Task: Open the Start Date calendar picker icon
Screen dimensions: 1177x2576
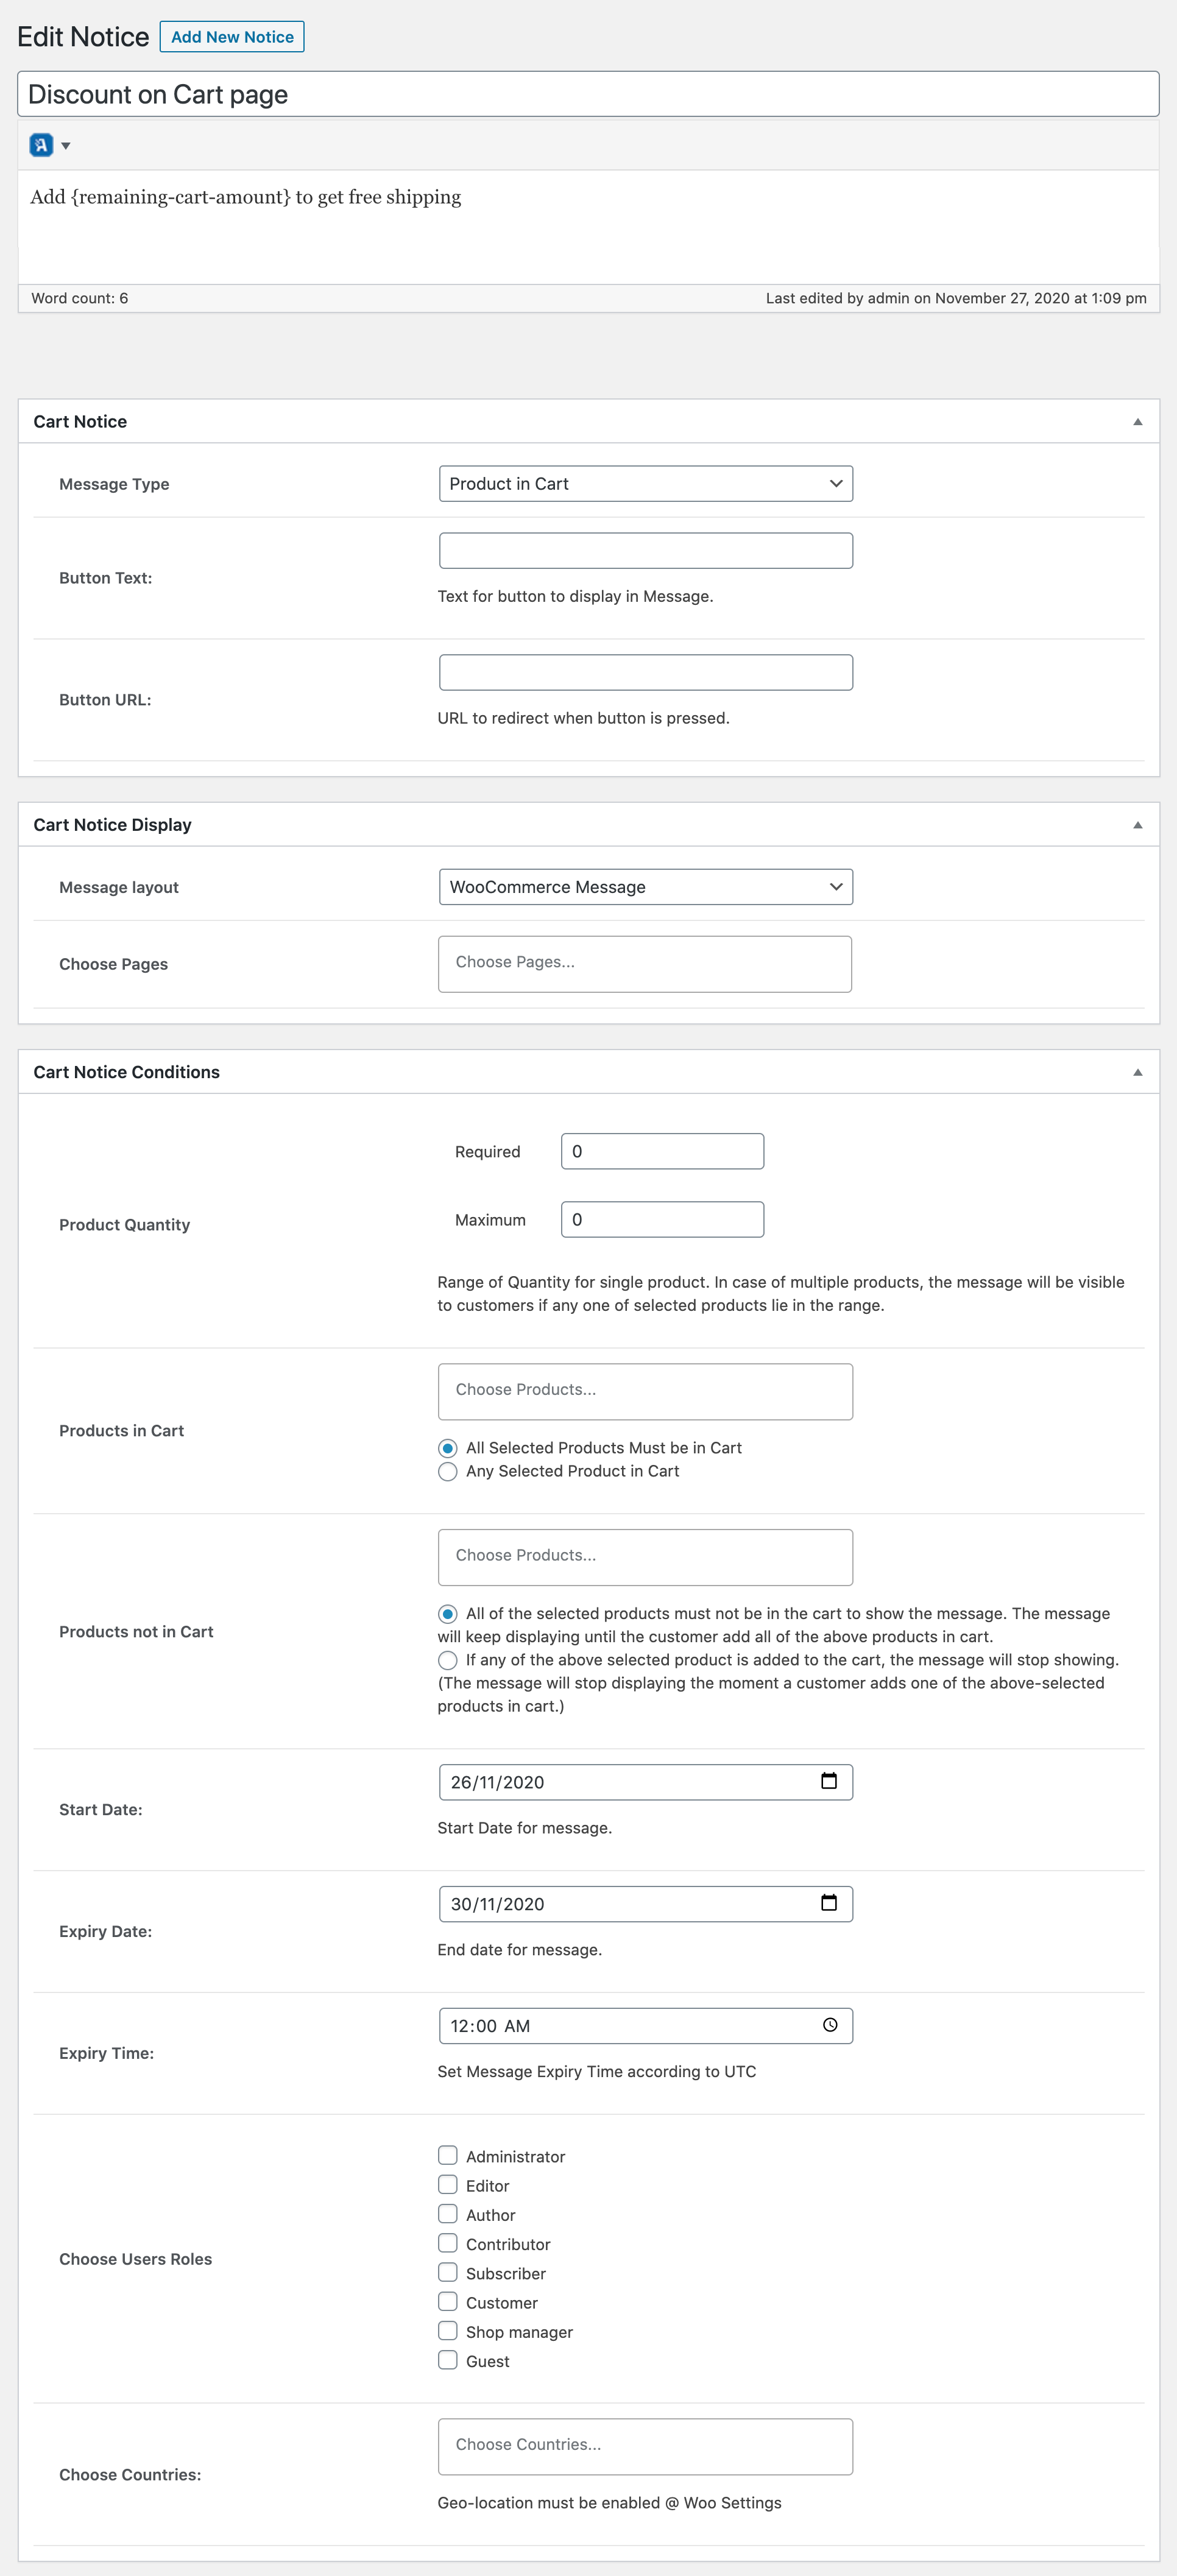Action: pos(828,1781)
